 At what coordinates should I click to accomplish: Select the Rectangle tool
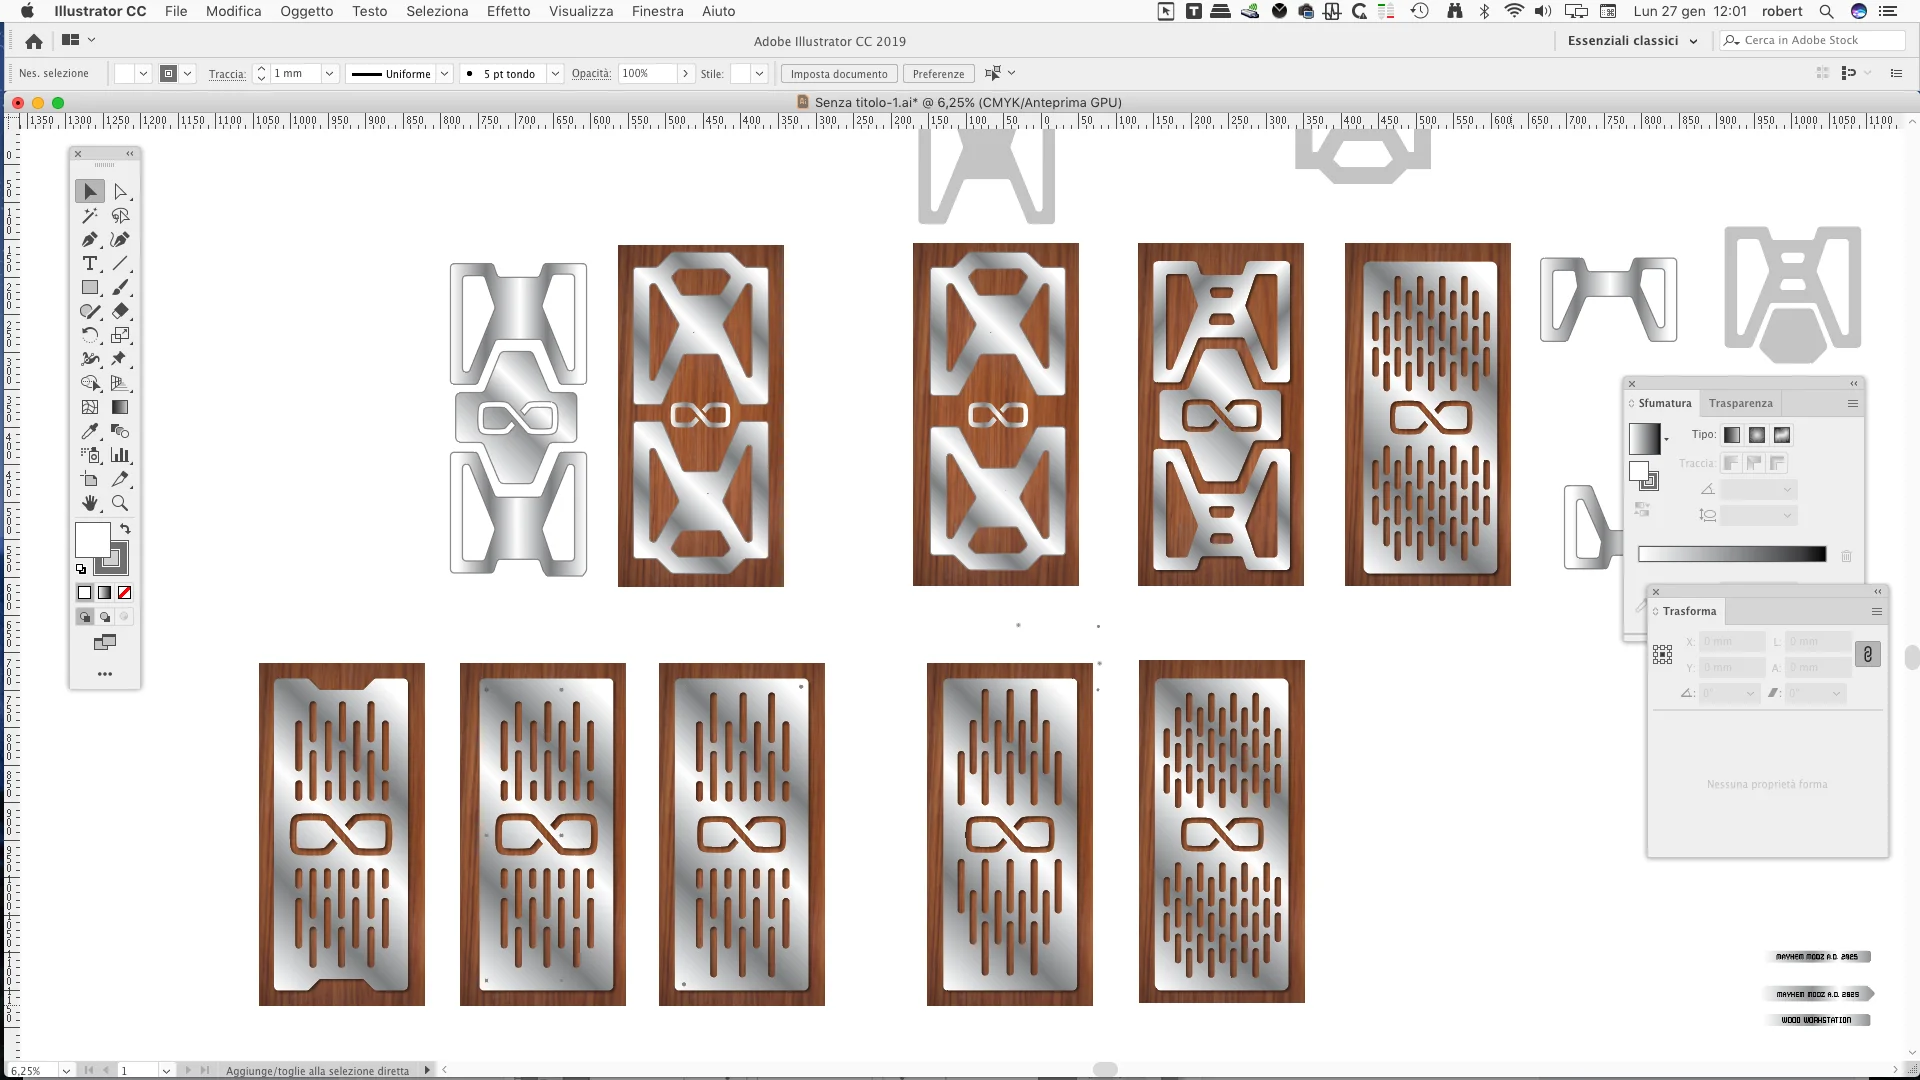(x=90, y=287)
